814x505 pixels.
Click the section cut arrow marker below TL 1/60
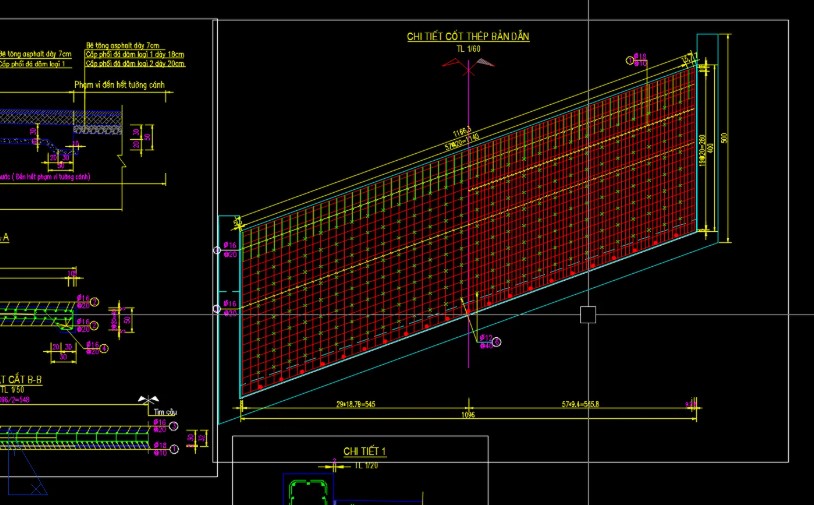(468, 66)
